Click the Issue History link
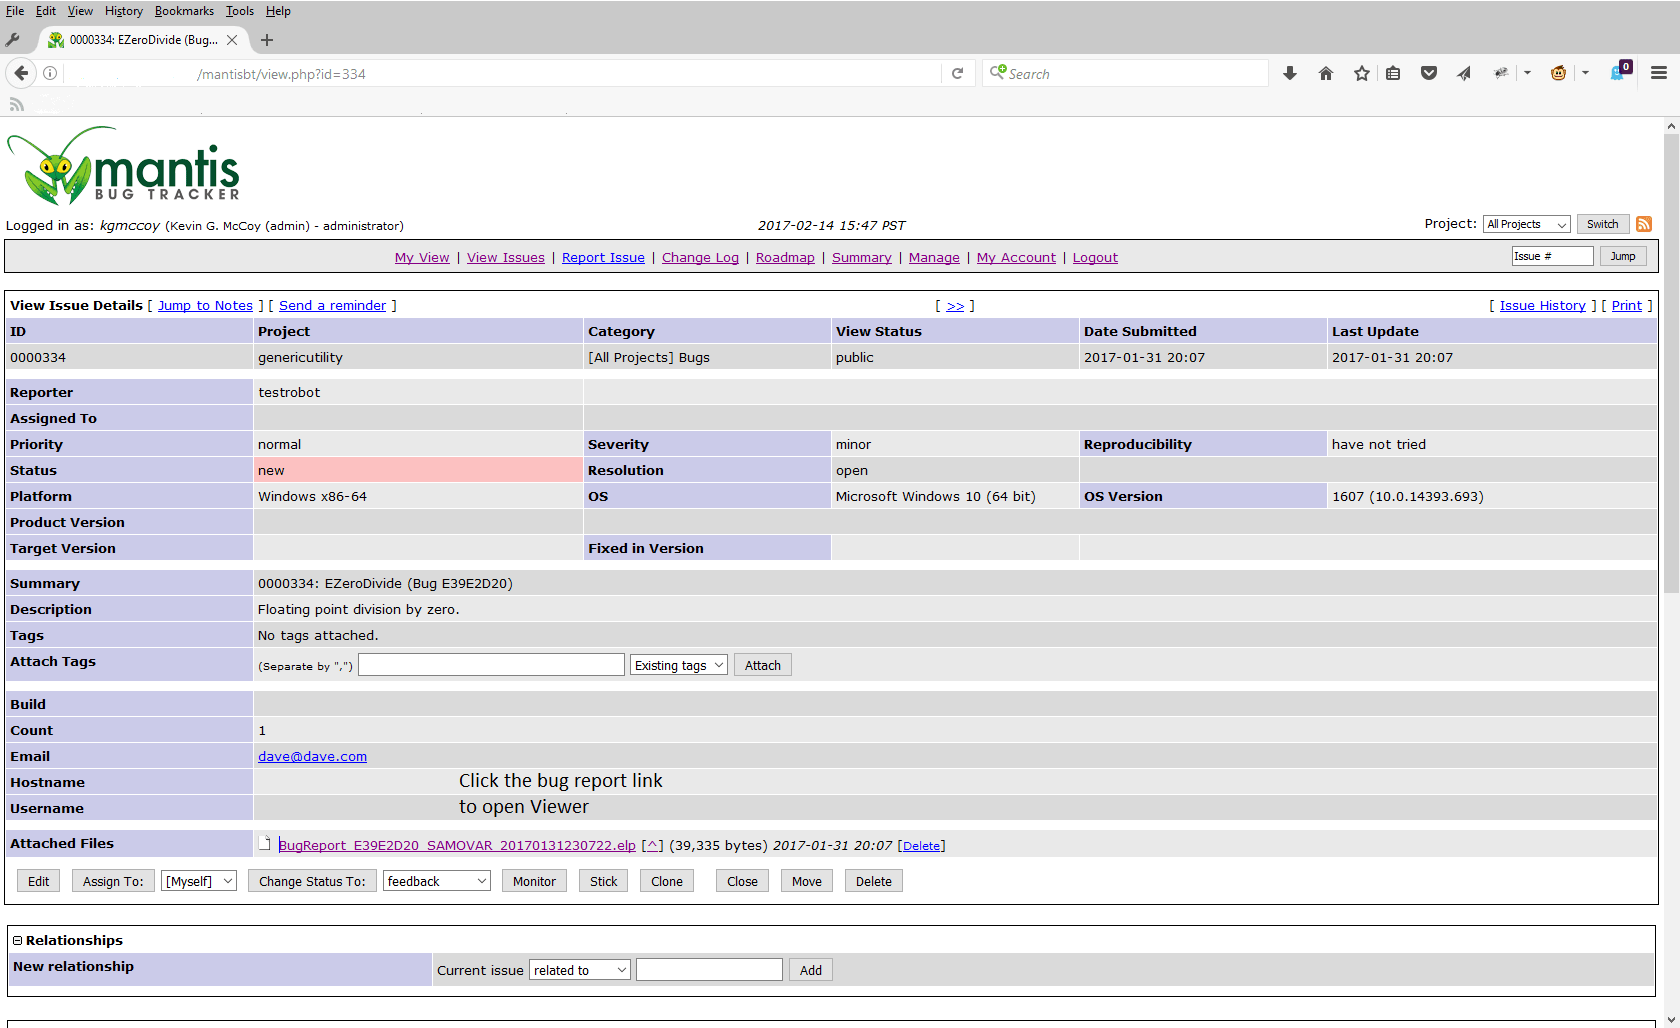Screen dimensions: 1680x1028 1542,306
